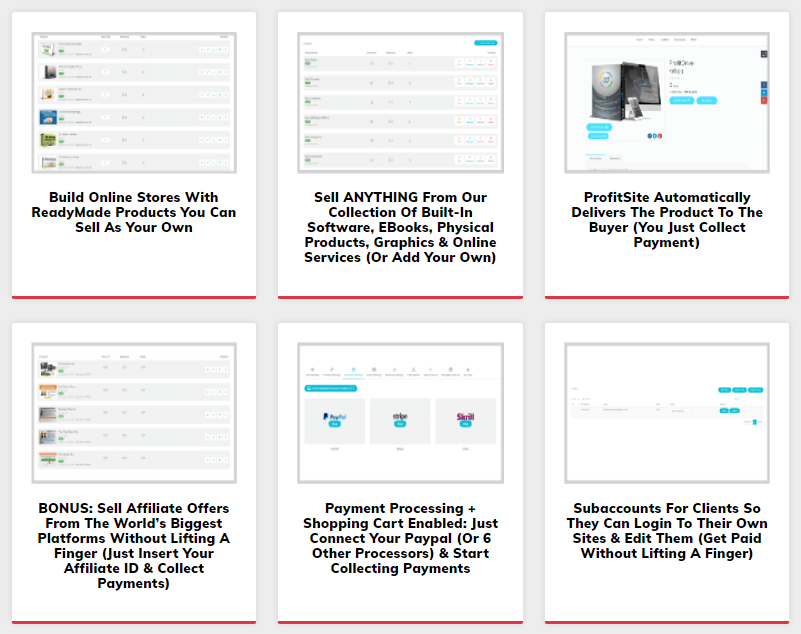Click "Sell ANYTHING From Our Collection" heading
Image resolution: width=801 pixels, height=634 pixels.
pos(400,227)
